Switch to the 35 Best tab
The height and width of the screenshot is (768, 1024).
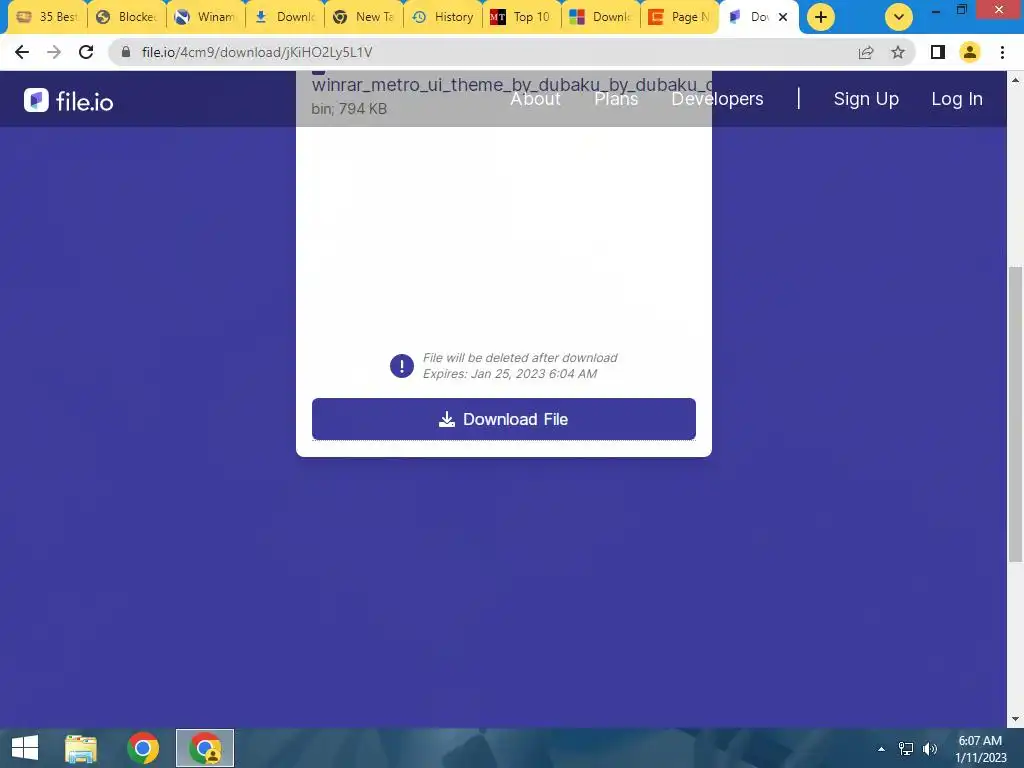pyautogui.click(x=48, y=17)
